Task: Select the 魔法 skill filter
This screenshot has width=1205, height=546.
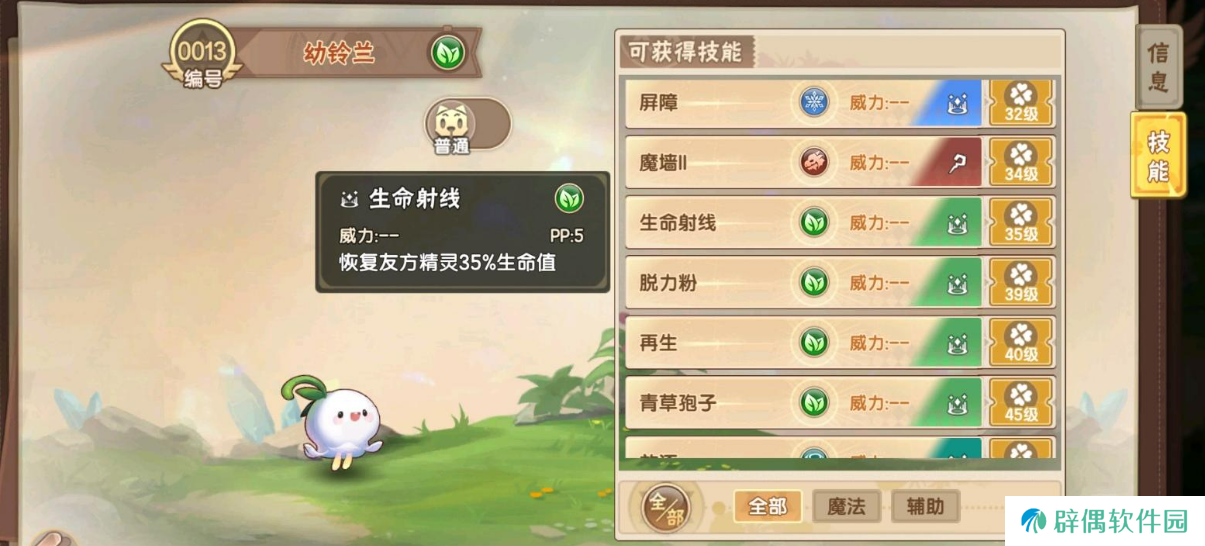Action: click(846, 506)
